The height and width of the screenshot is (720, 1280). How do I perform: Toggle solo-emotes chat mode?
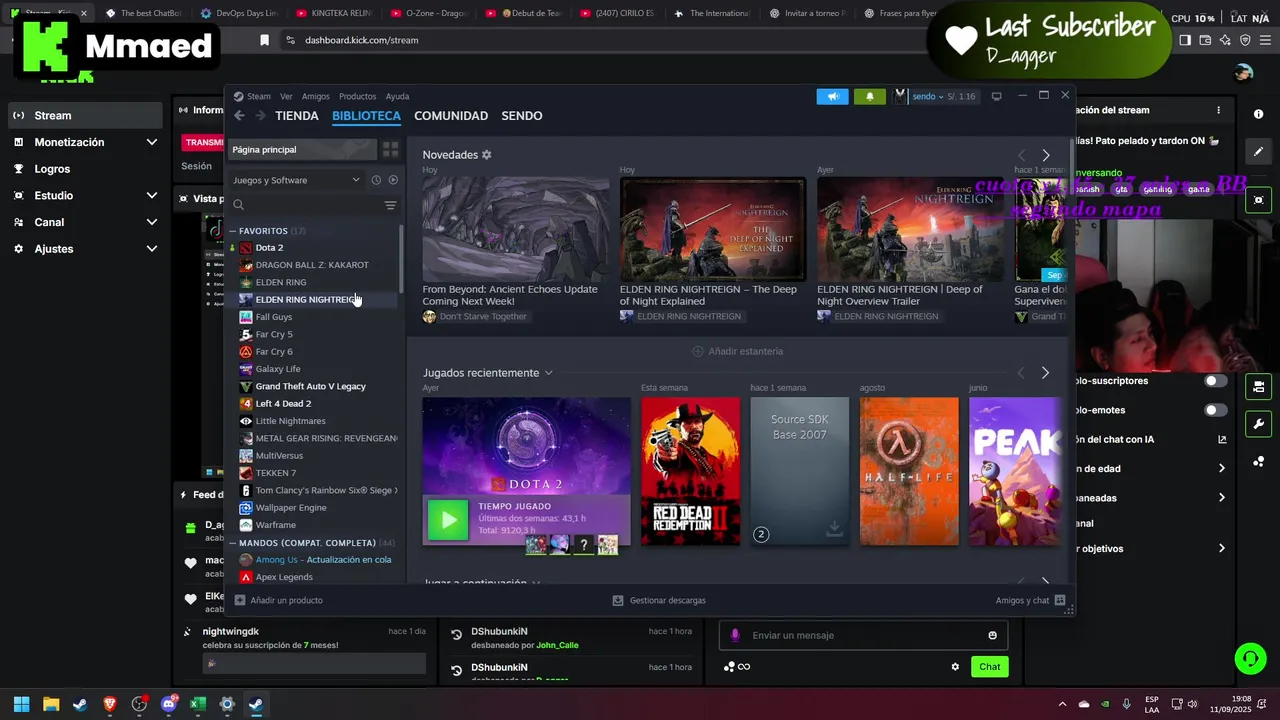coord(1215,410)
